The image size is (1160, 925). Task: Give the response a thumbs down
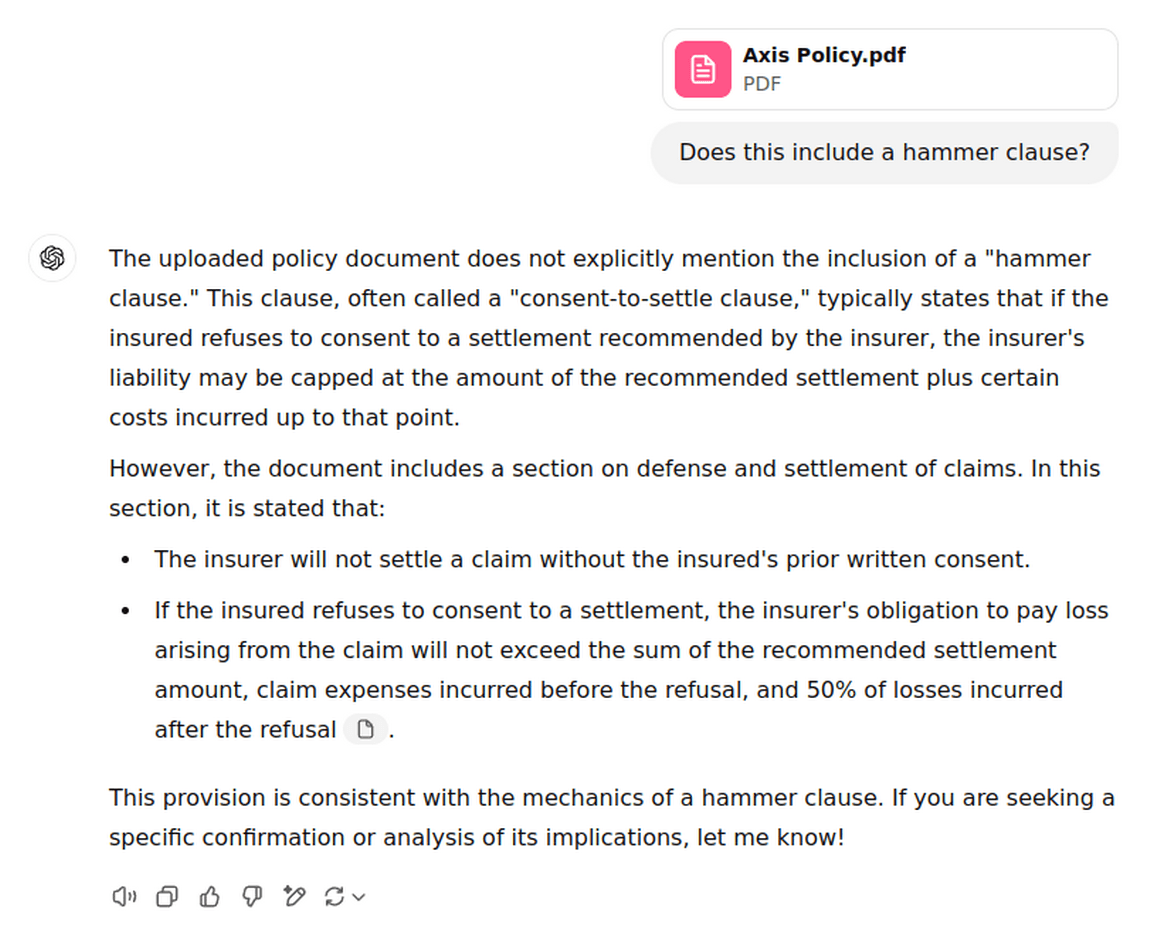(252, 897)
